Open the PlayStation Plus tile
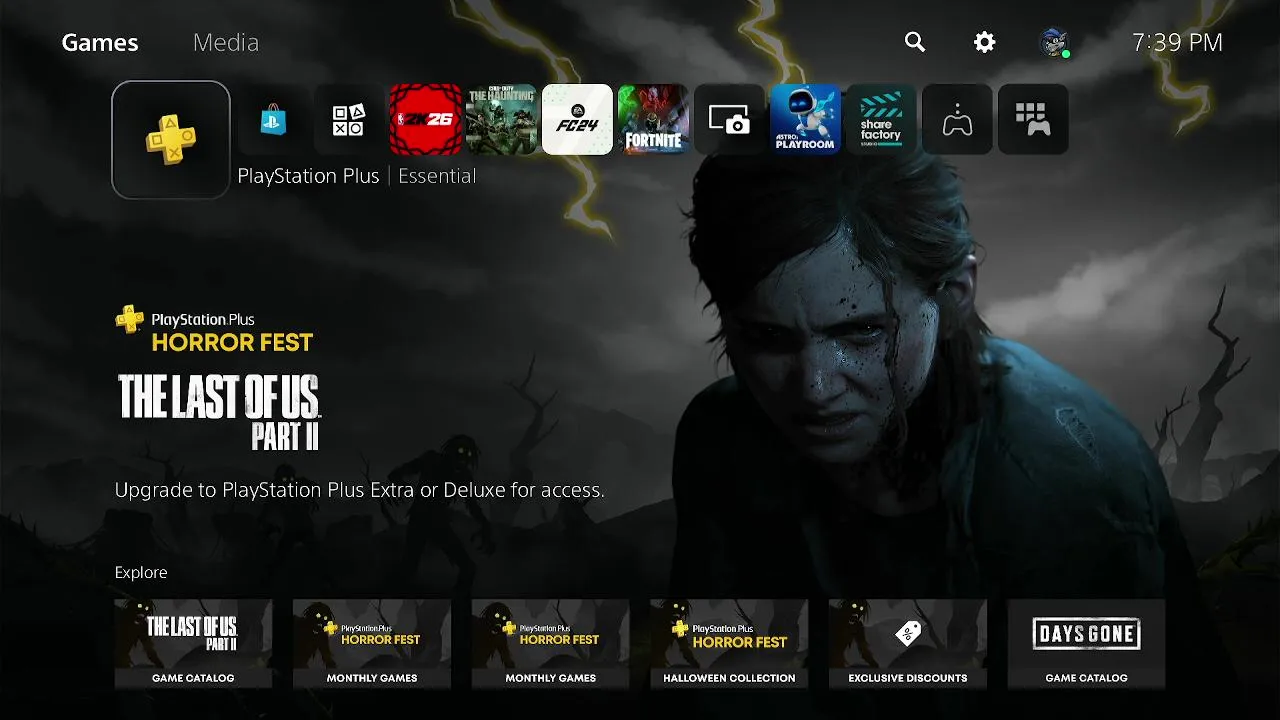The image size is (1280, 720). (x=171, y=140)
